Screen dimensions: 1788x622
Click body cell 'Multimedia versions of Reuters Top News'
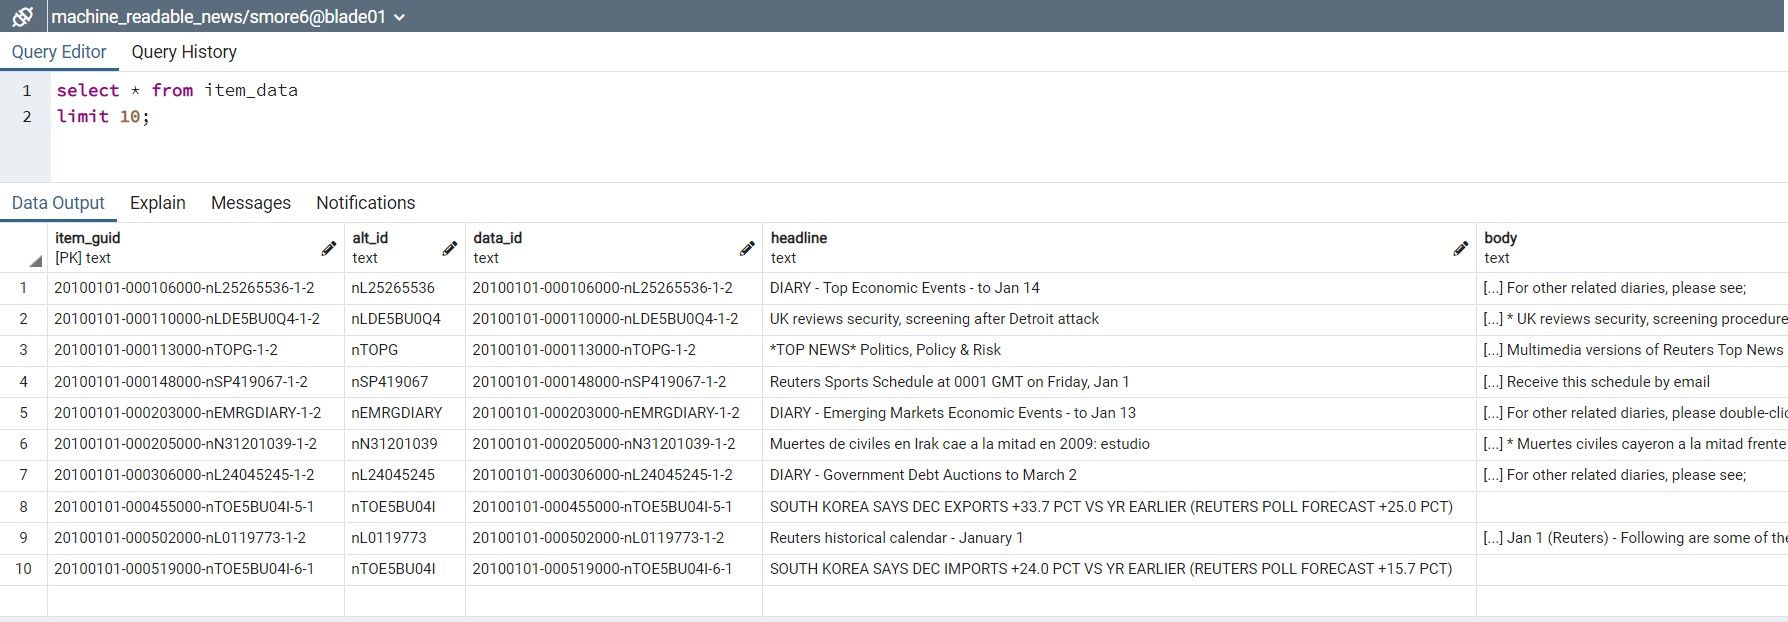tap(1632, 350)
